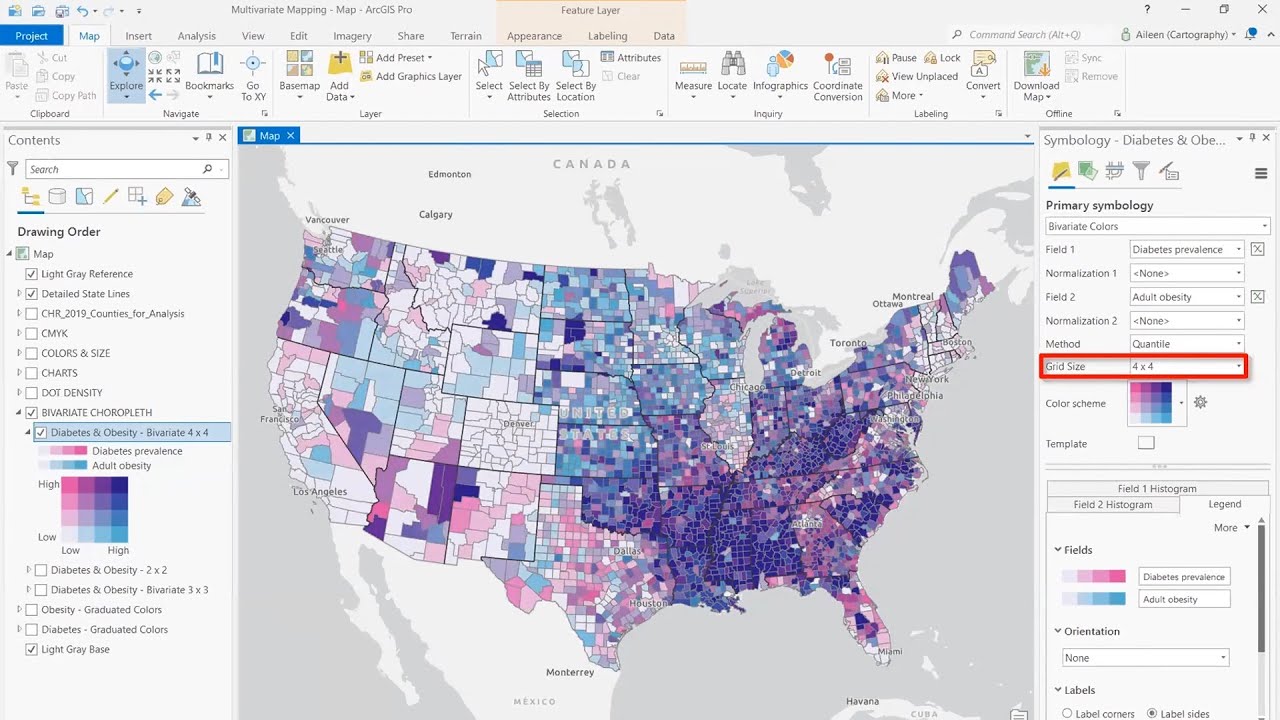The width and height of the screenshot is (1280, 720).
Task: Open the Field 1 expression builder
Action: 1258,249
